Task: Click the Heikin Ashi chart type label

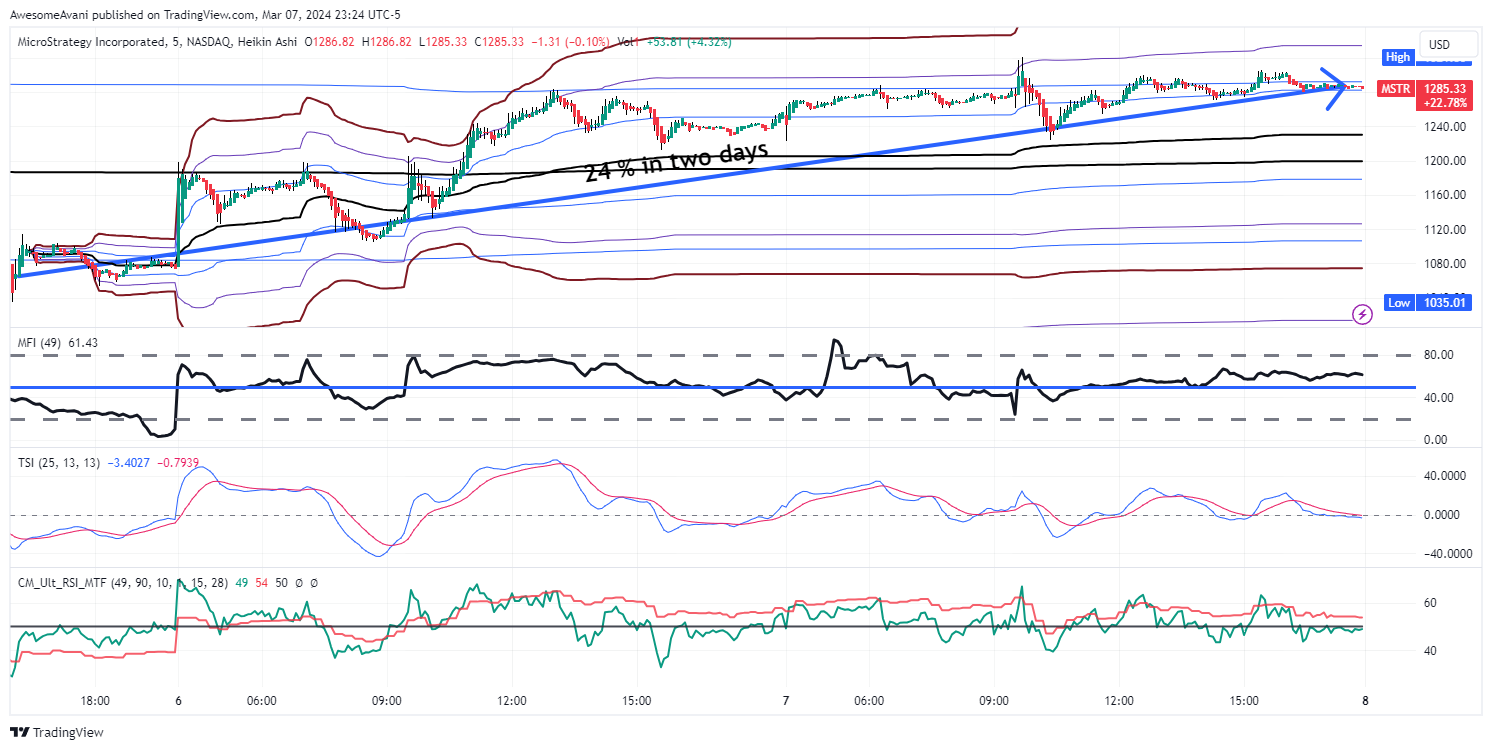Action: 269,42
